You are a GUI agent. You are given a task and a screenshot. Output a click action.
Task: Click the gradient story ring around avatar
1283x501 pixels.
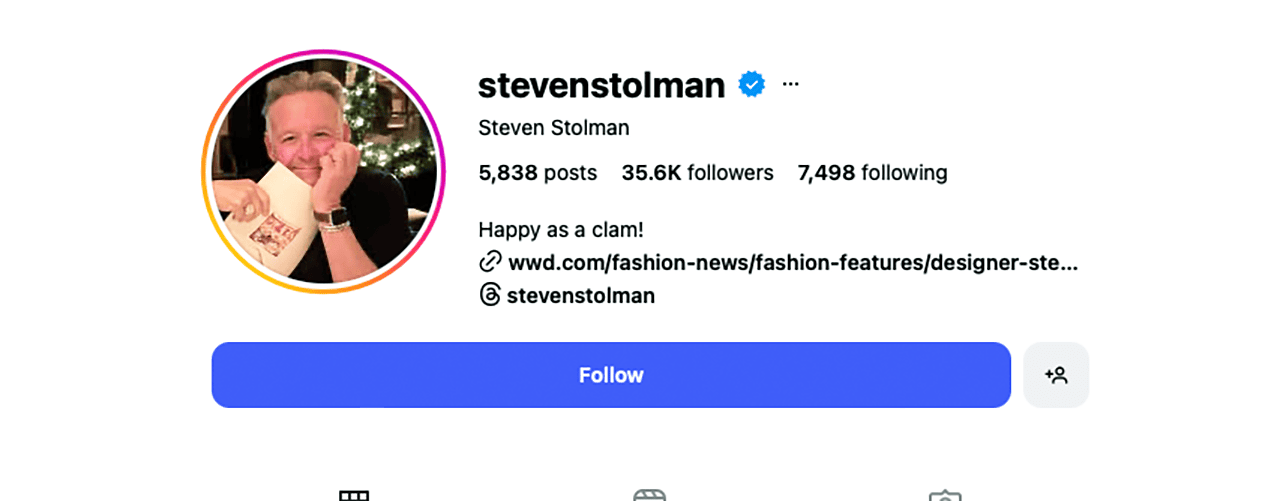(x=324, y=52)
